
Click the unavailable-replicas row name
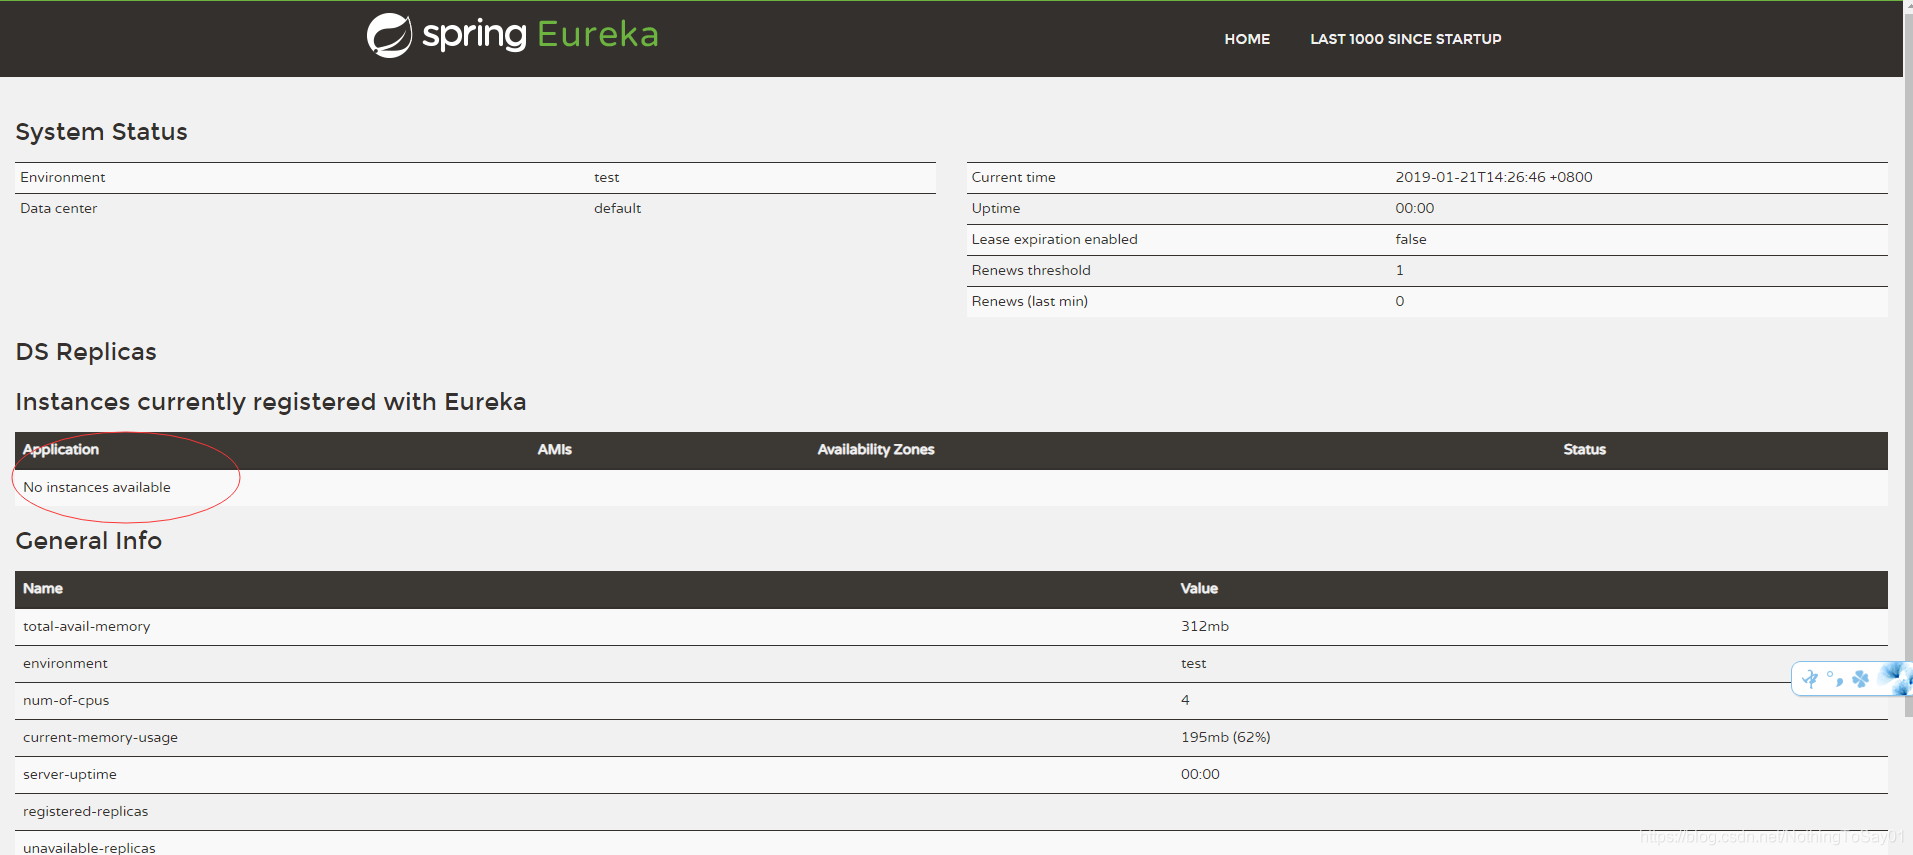[89, 848]
